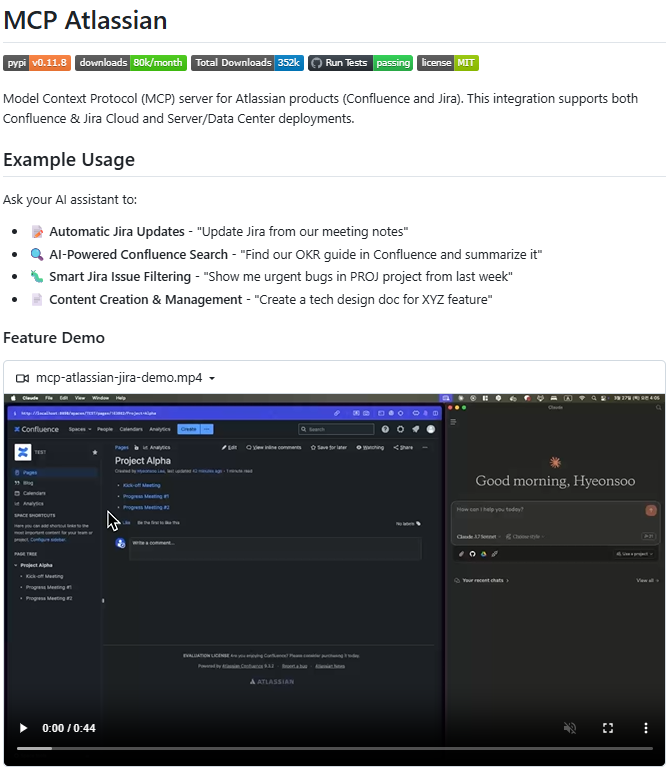The image size is (671, 770).
Task: Click the page emoji before Content Creation & Management
Action: (x=37, y=300)
